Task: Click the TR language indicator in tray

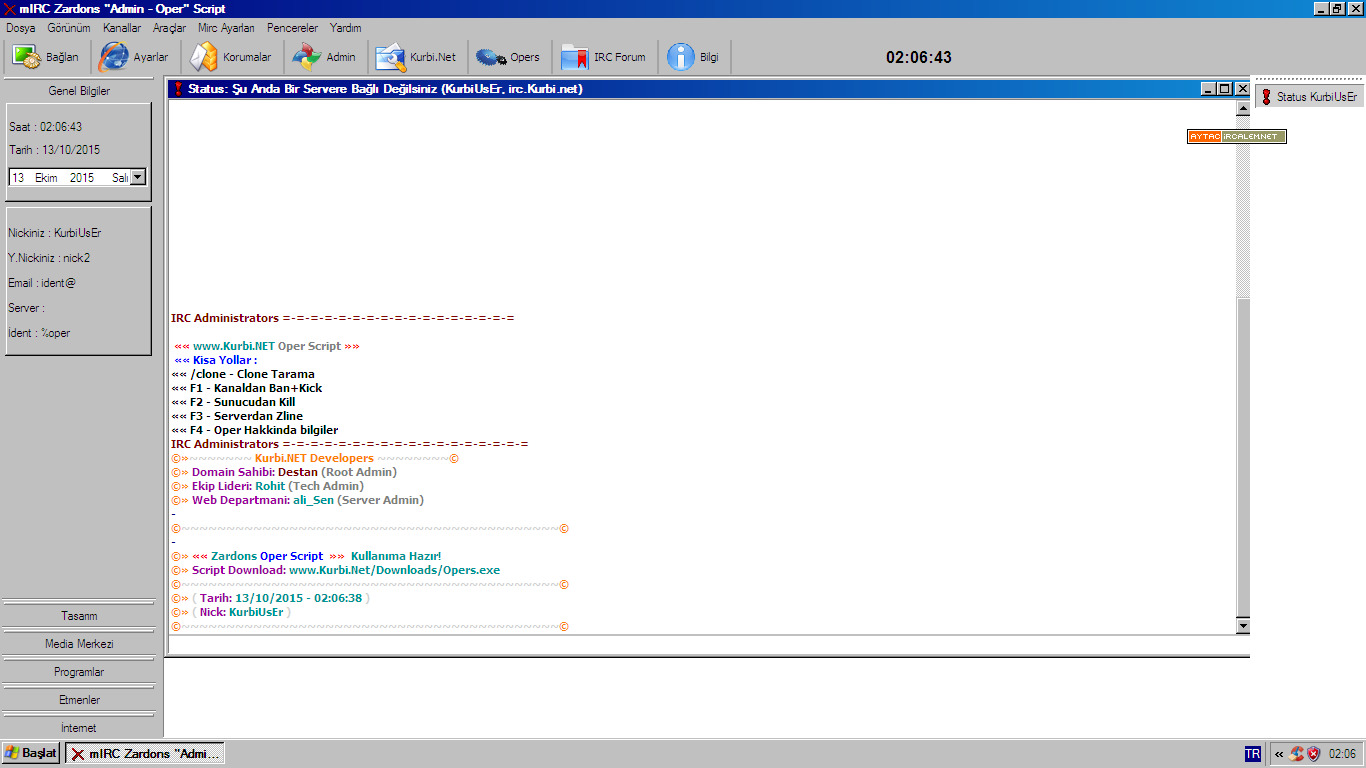Action: pyautogui.click(x=1252, y=754)
